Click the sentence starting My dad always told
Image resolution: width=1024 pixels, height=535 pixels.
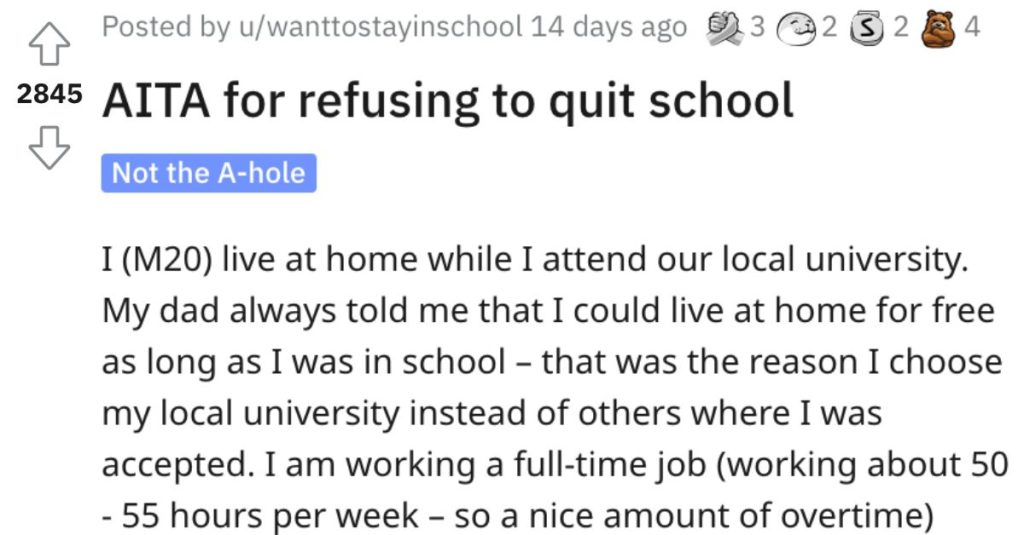pyautogui.click(x=548, y=311)
